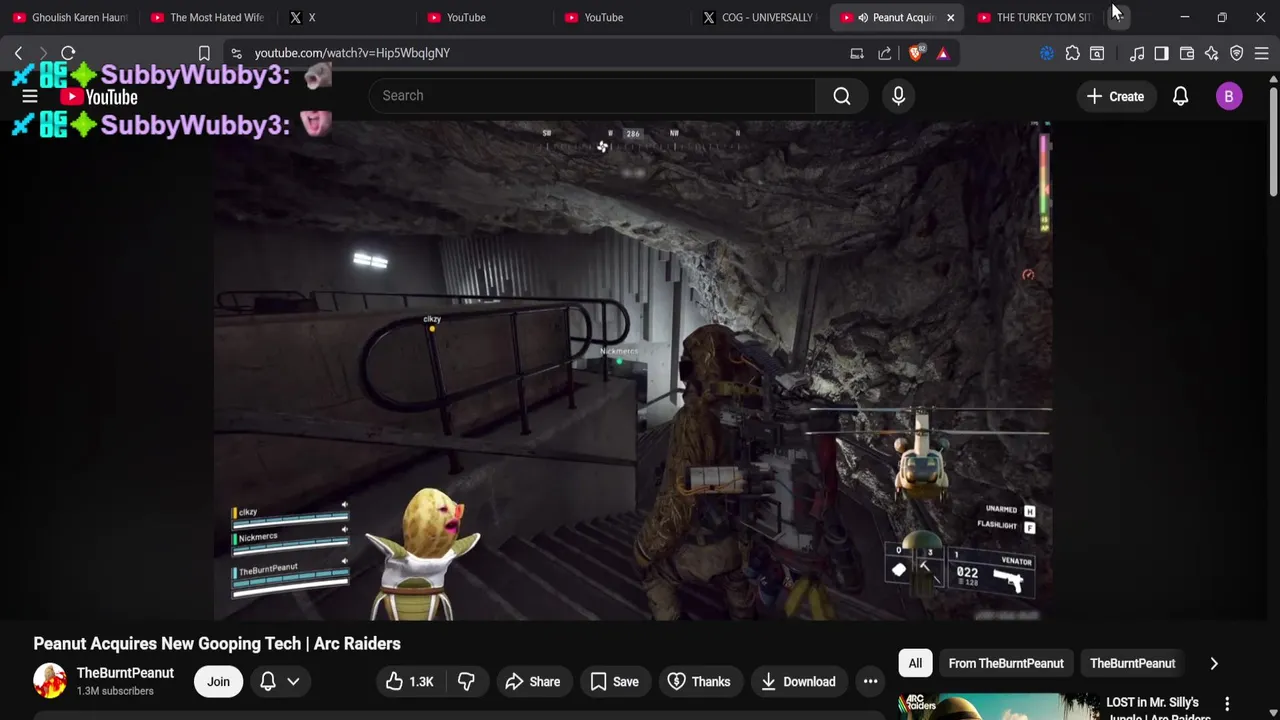
Task: Open the media playlist music-note icon
Action: [x=1137, y=53]
